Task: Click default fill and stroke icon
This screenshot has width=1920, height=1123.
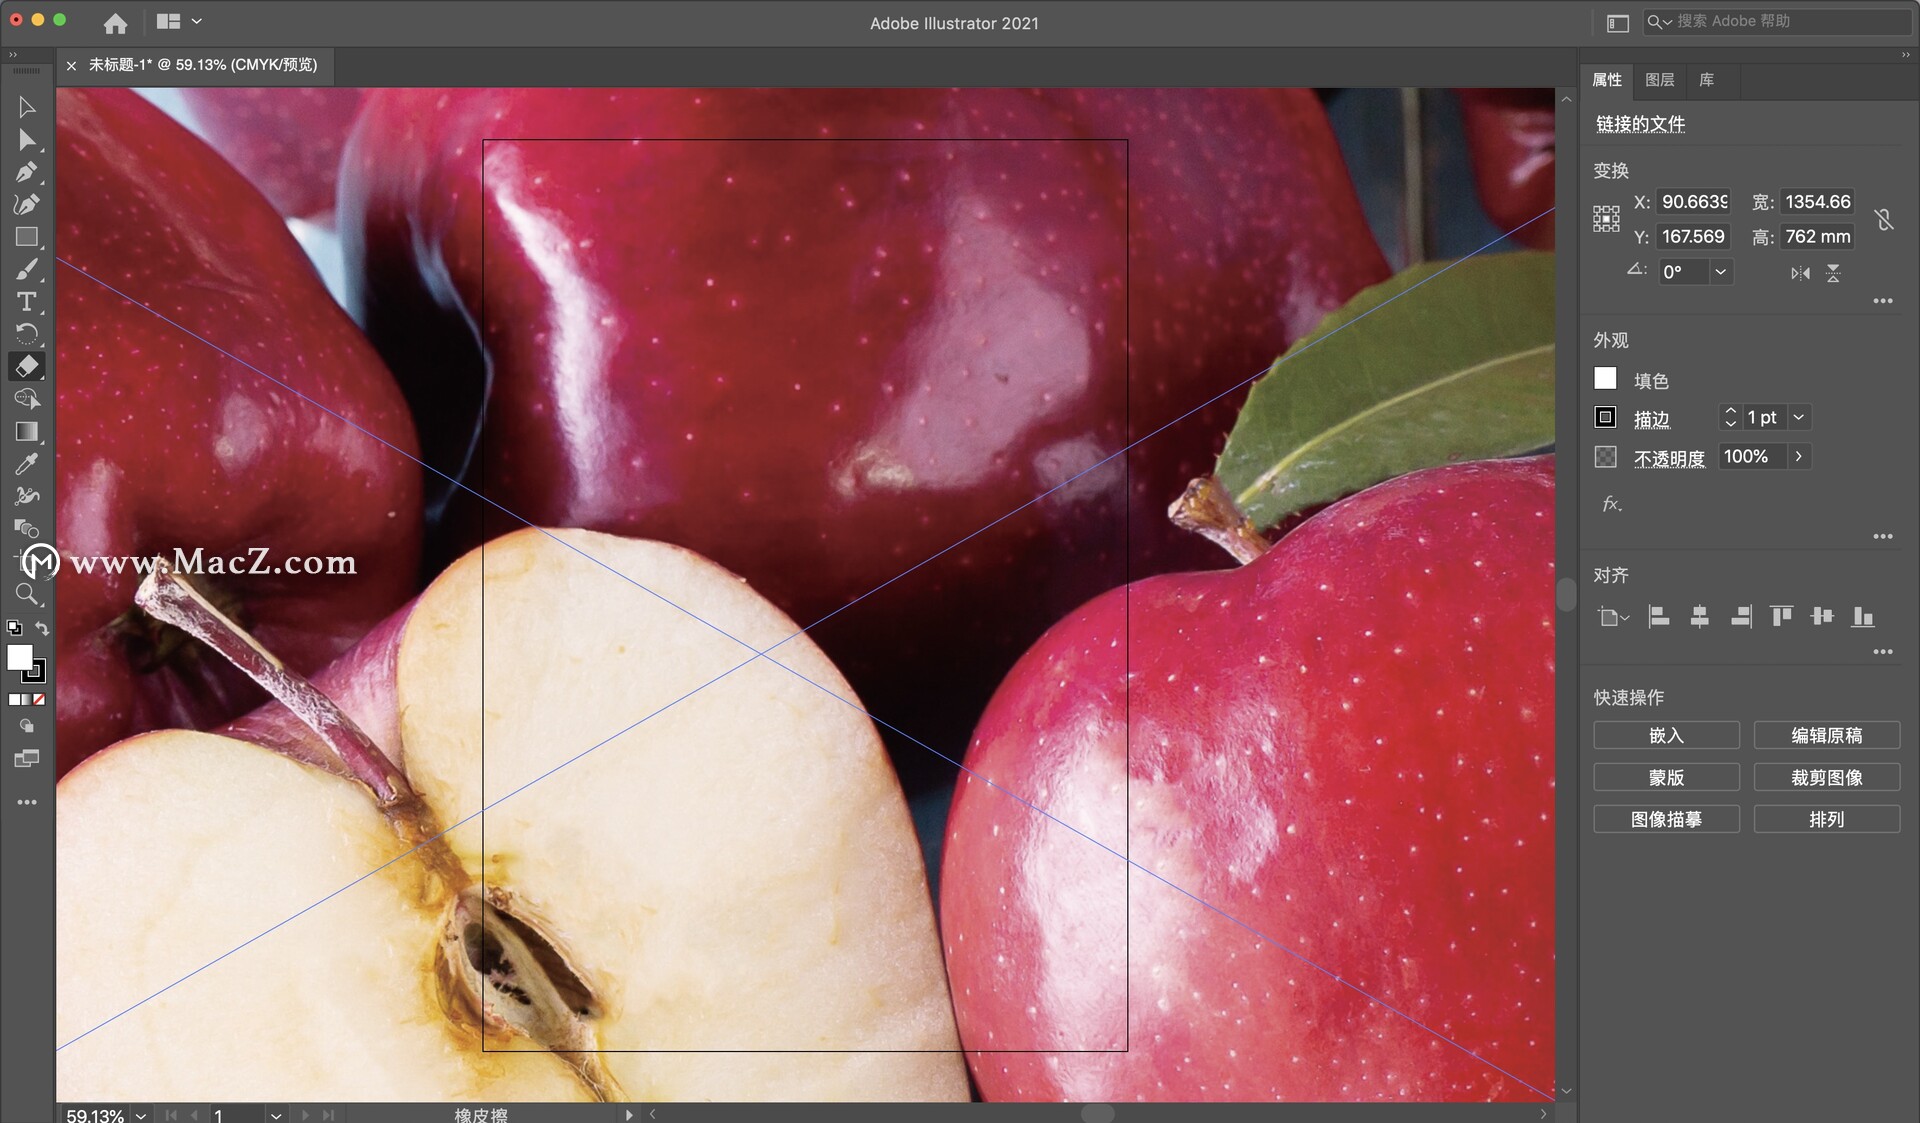Action: tap(14, 628)
